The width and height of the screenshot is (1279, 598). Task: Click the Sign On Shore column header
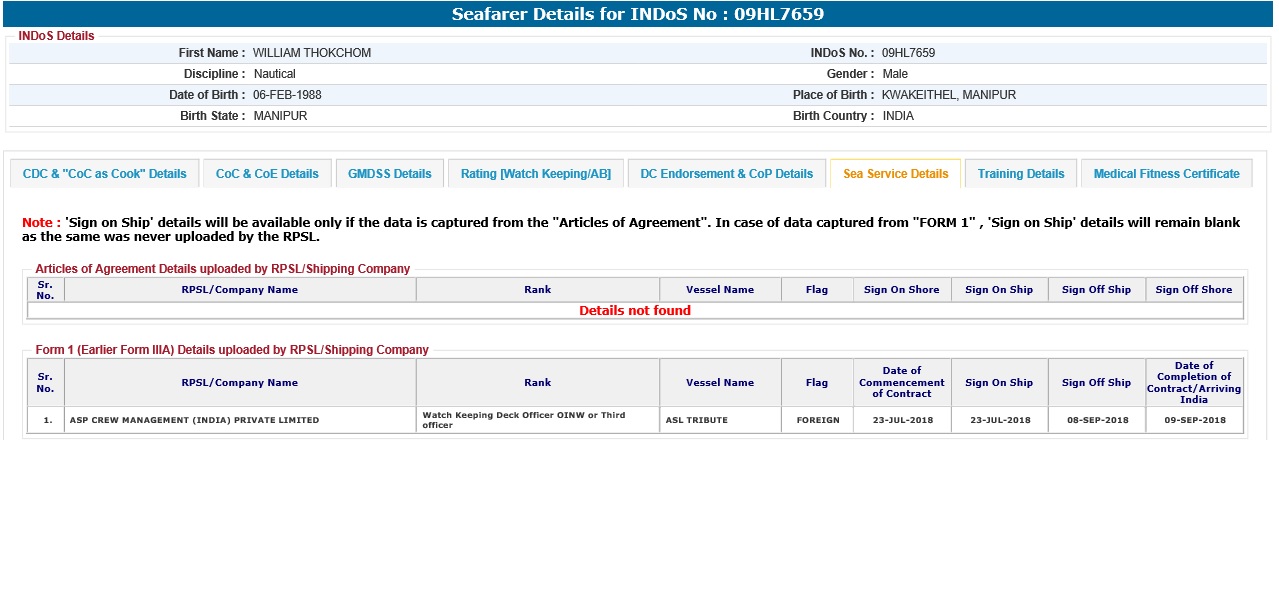pos(901,290)
